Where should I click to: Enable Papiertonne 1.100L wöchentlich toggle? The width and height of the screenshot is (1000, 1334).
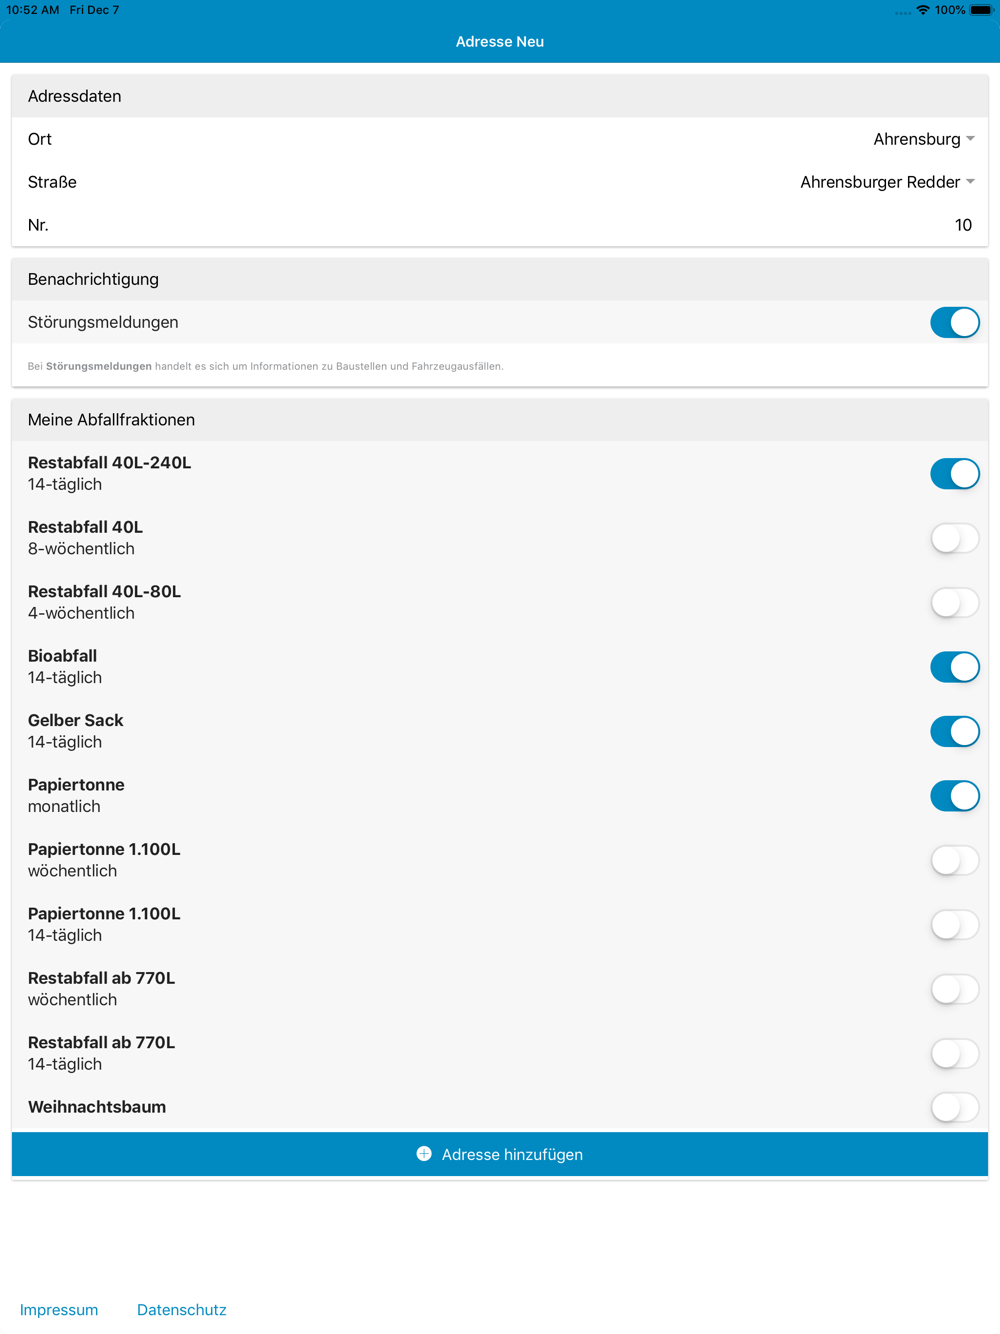click(x=955, y=860)
